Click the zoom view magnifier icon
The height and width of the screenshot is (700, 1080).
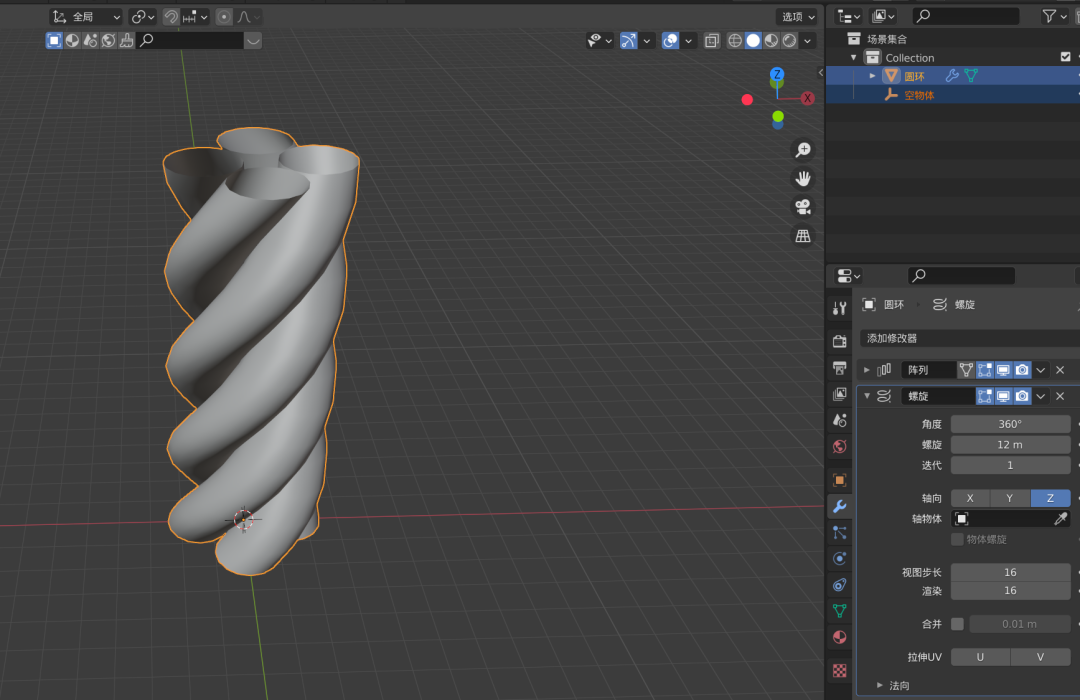click(x=802, y=150)
